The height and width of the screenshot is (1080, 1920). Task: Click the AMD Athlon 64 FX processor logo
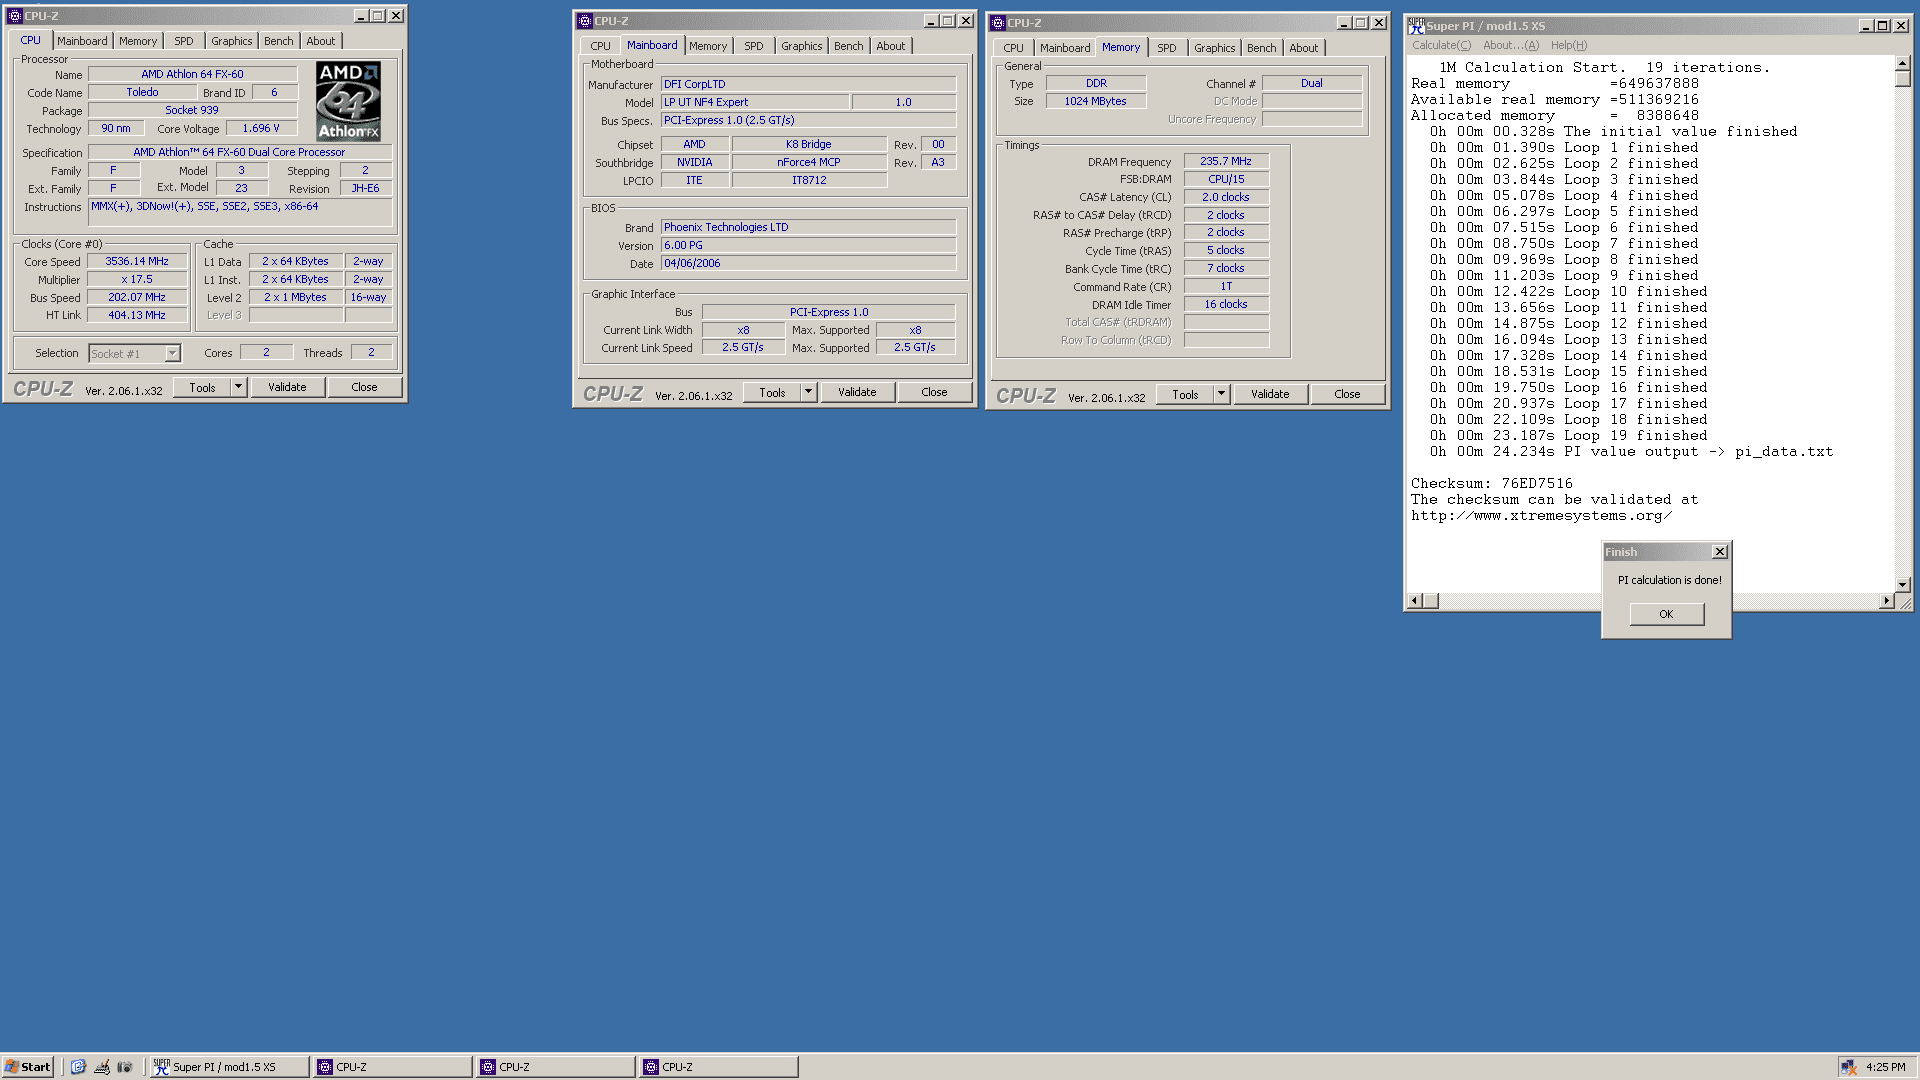click(x=348, y=101)
